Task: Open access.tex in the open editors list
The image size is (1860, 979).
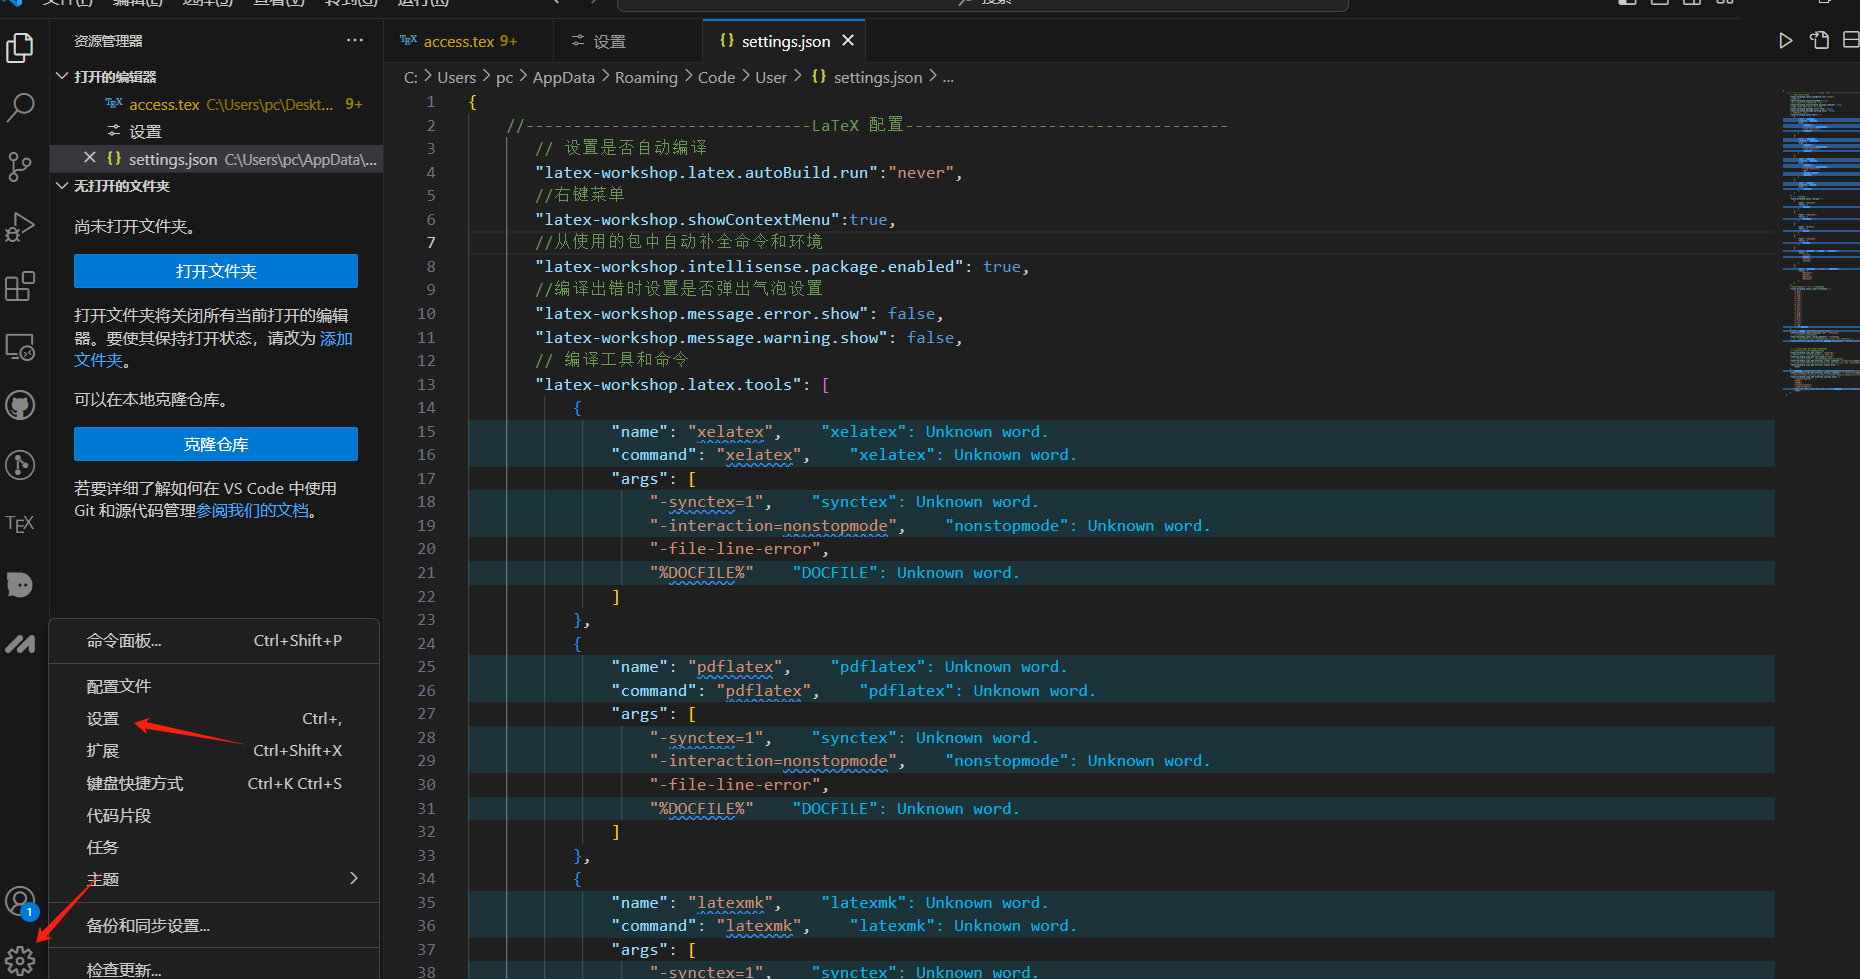Action: pos(217,104)
